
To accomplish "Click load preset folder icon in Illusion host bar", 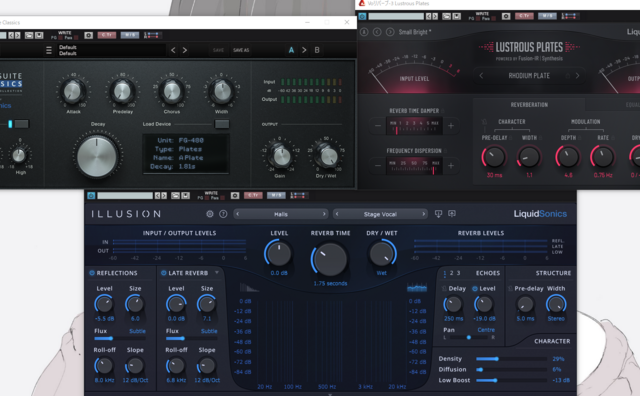I will click(x=175, y=196).
